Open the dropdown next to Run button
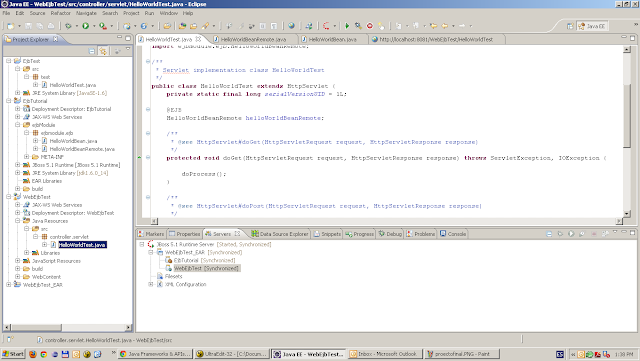Image resolution: width=640 pixels, height=361 pixels. tap(94, 26)
